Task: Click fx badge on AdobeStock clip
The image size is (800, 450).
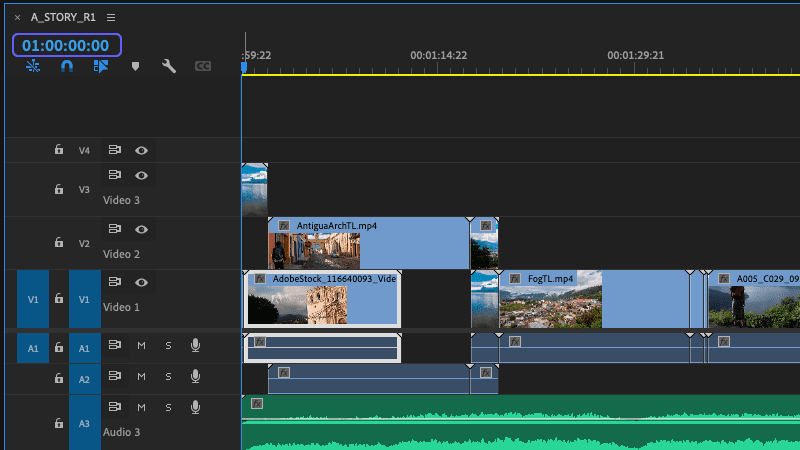Action: point(260,279)
